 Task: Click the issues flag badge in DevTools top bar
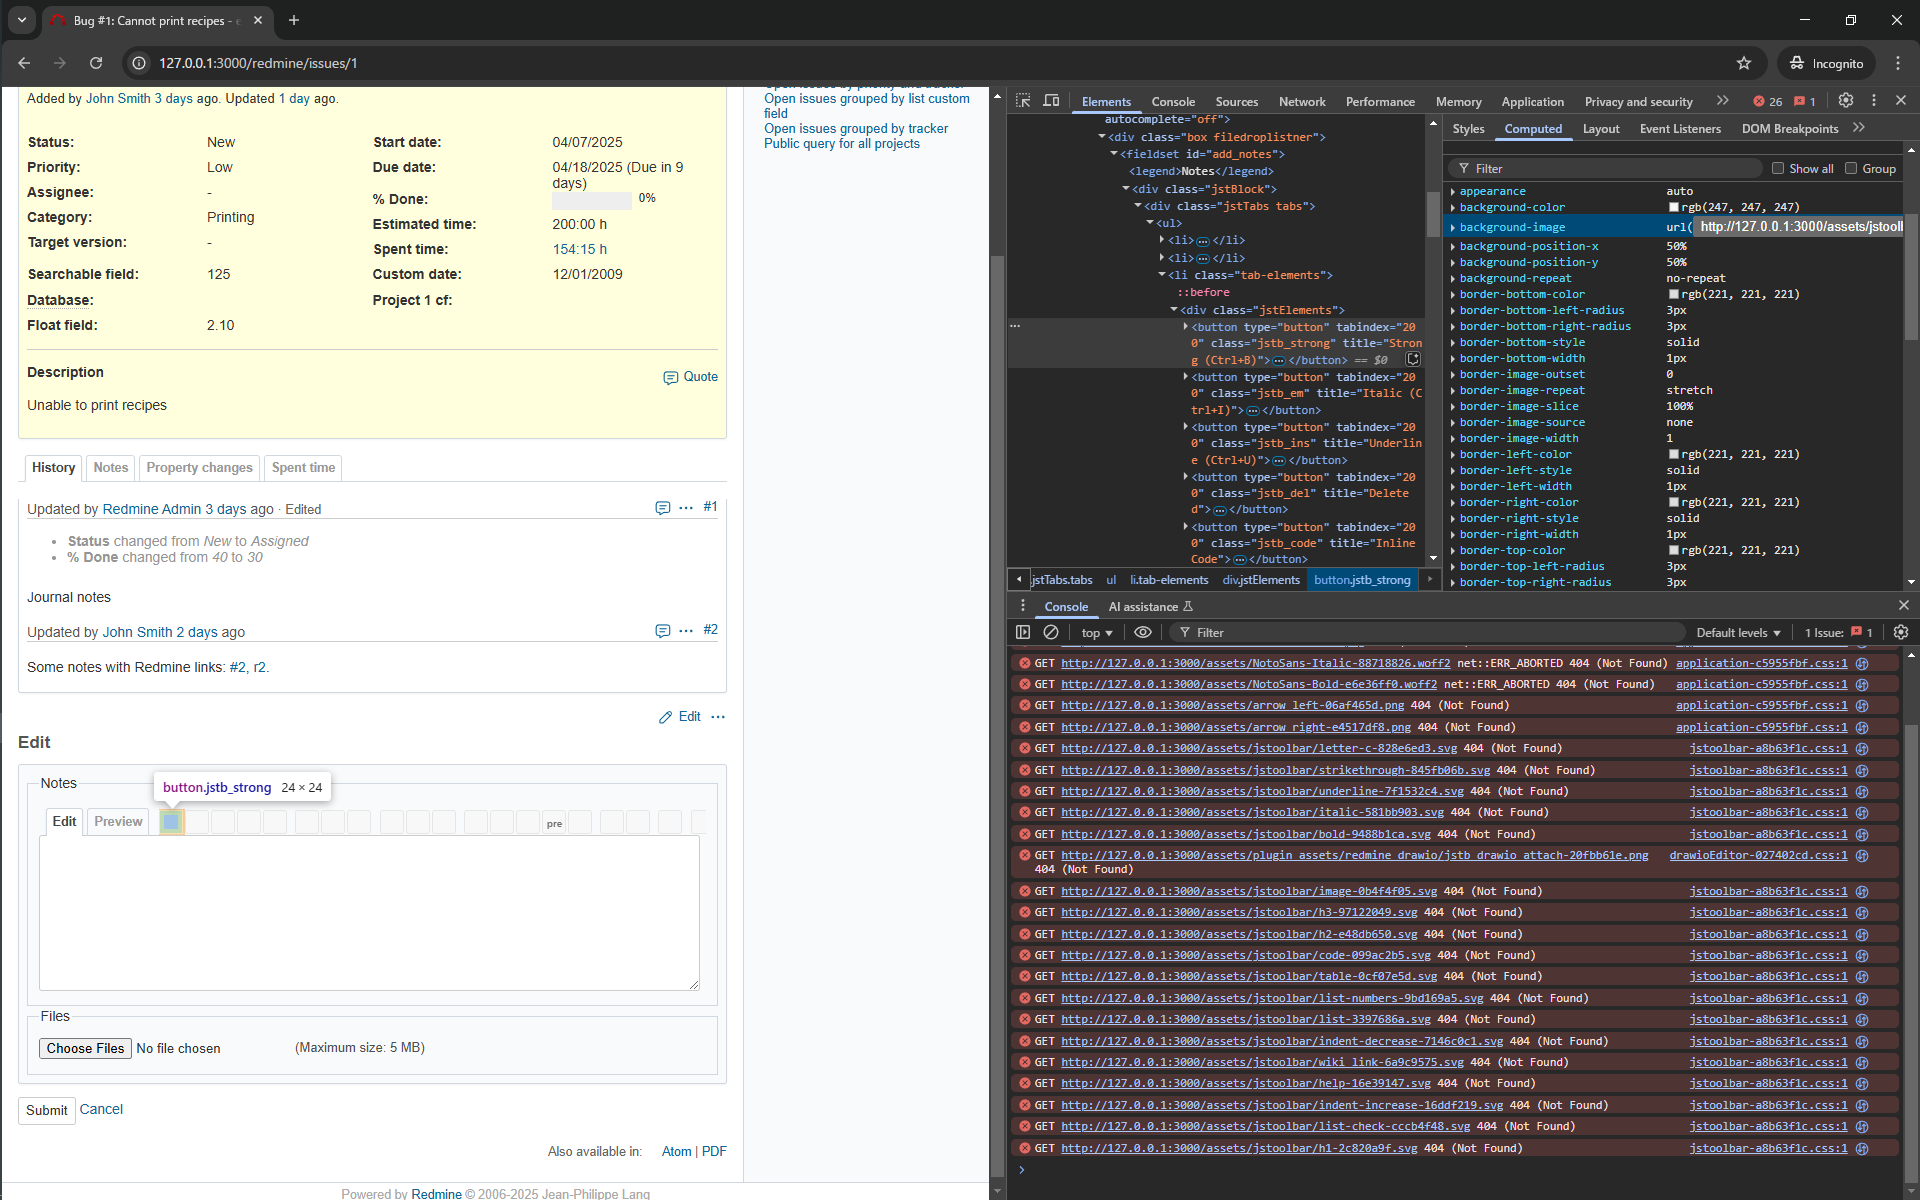[x=1805, y=102]
